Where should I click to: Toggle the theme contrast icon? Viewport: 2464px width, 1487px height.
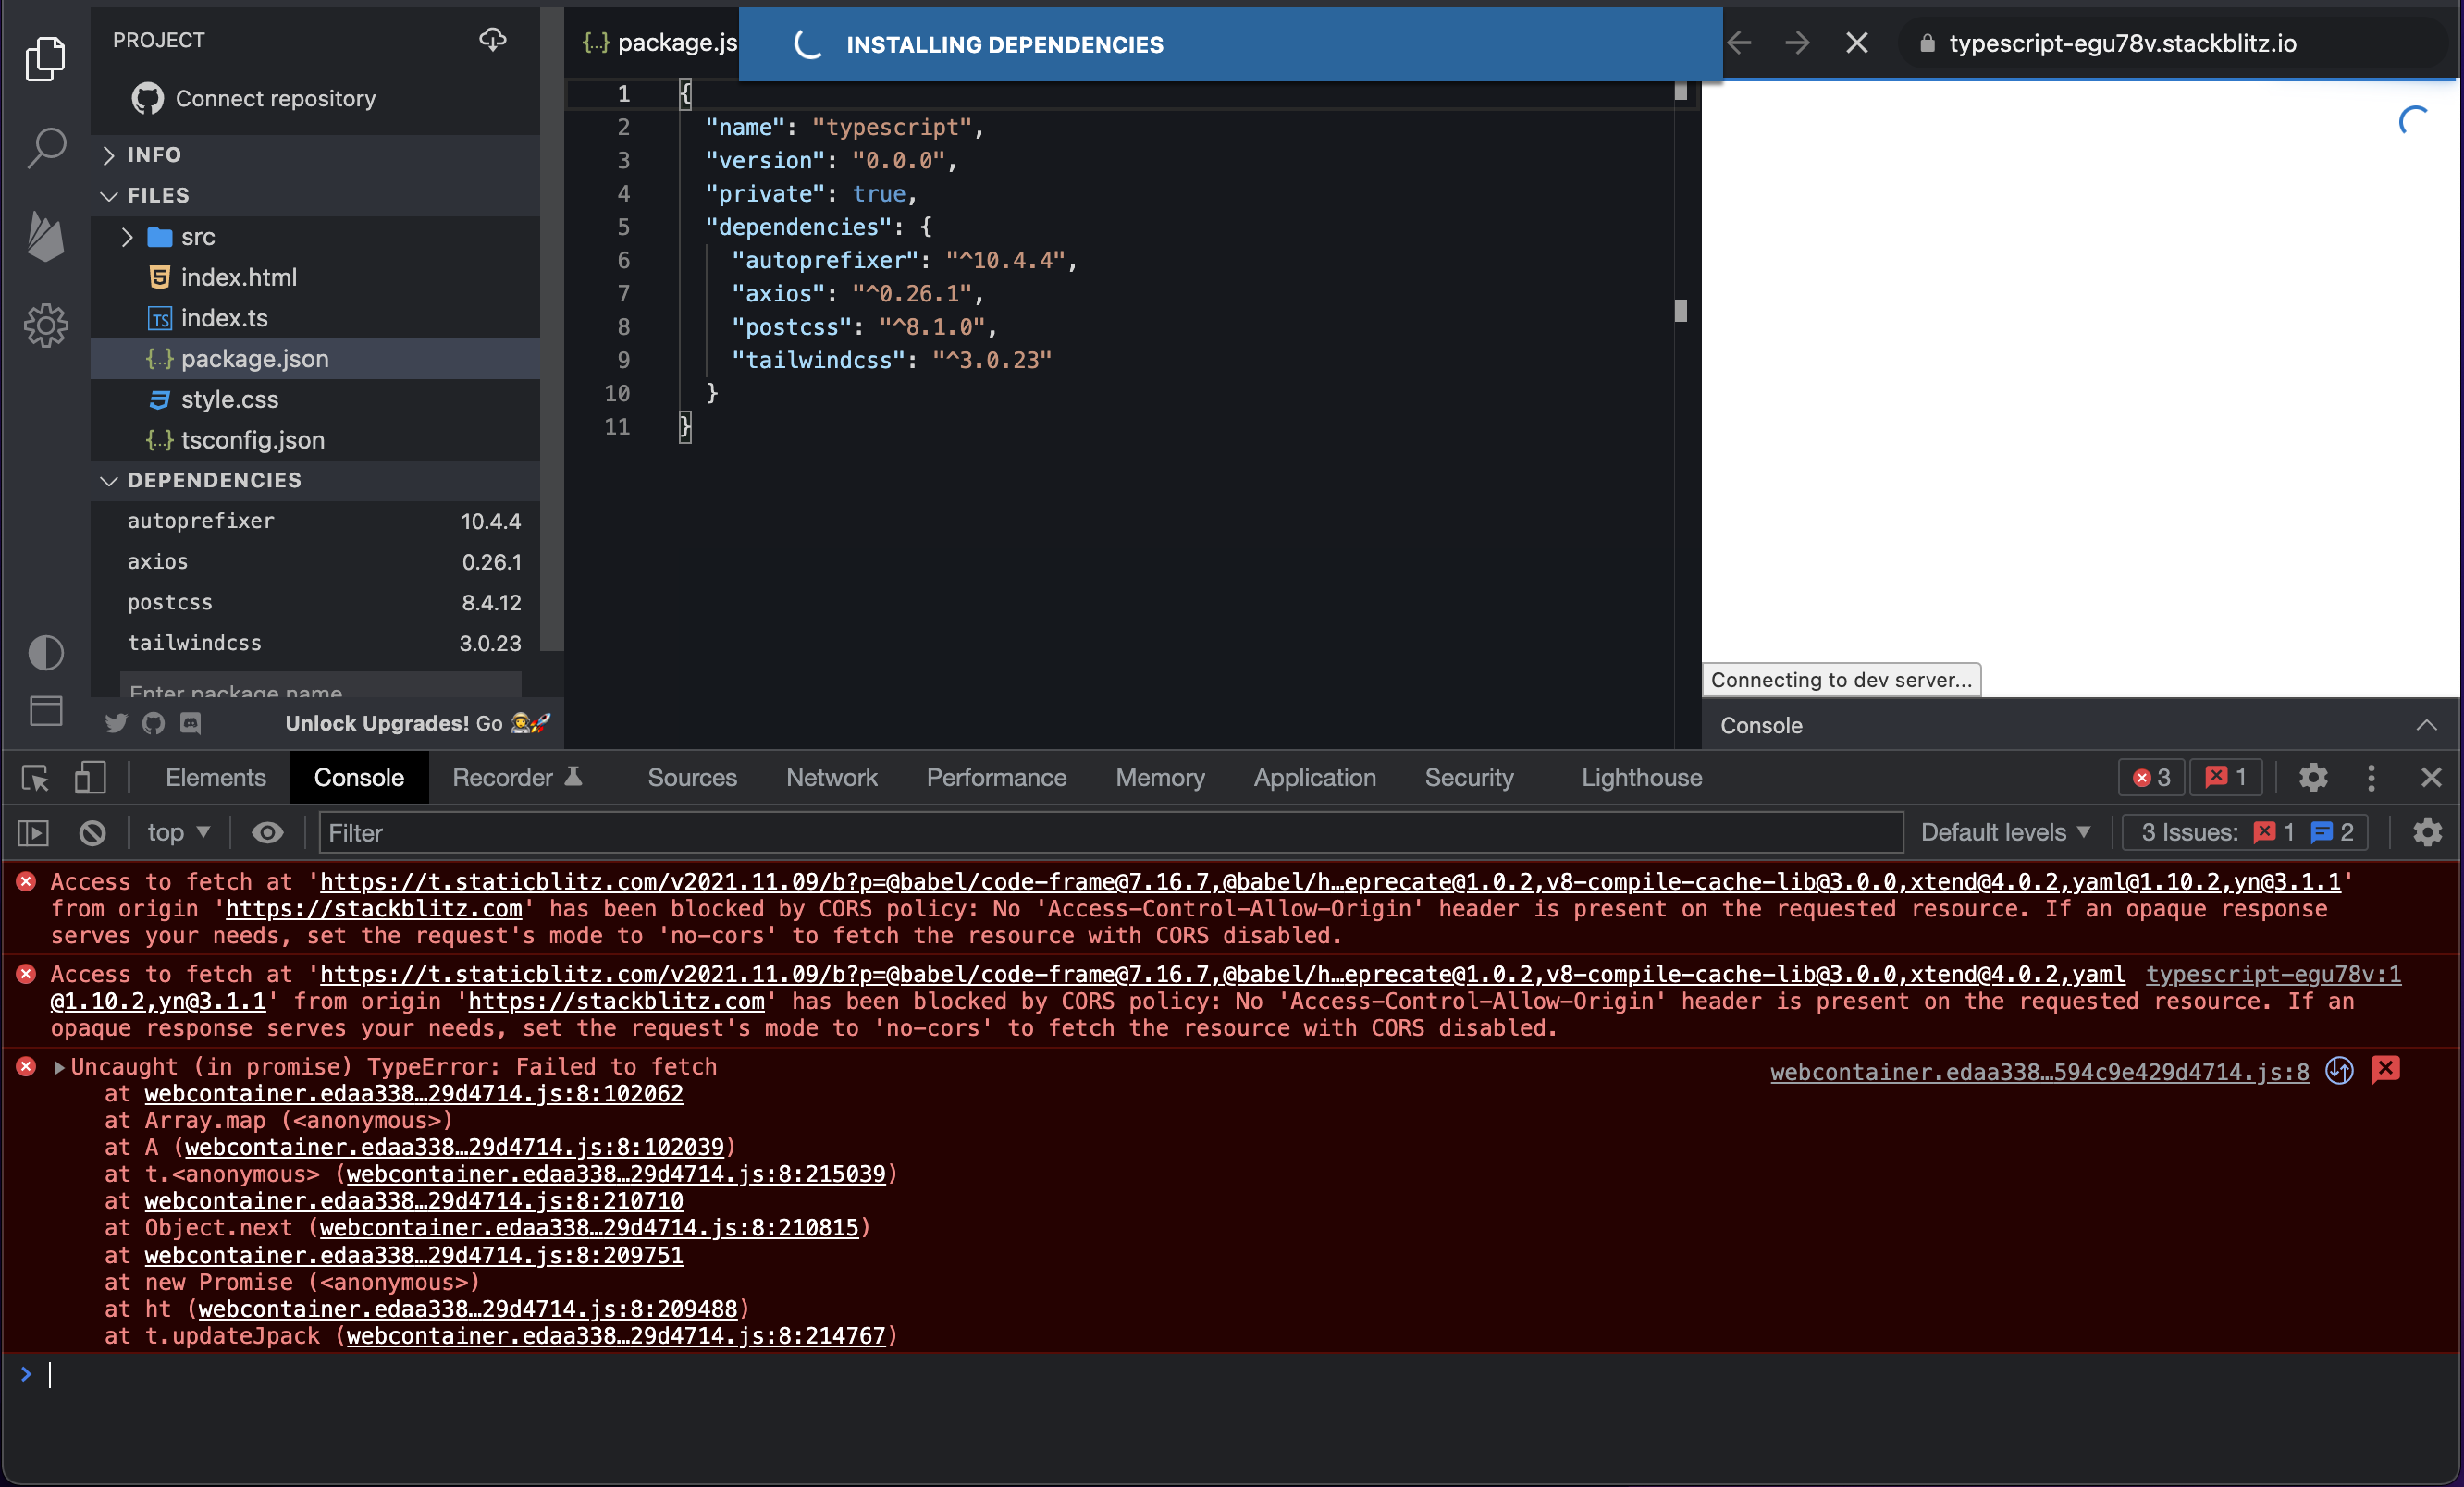[x=46, y=653]
